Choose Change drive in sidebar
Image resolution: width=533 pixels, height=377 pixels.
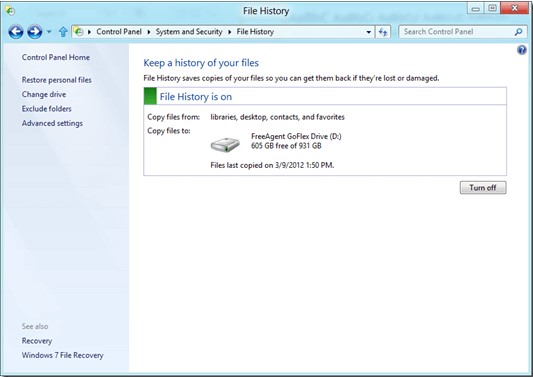(x=44, y=94)
